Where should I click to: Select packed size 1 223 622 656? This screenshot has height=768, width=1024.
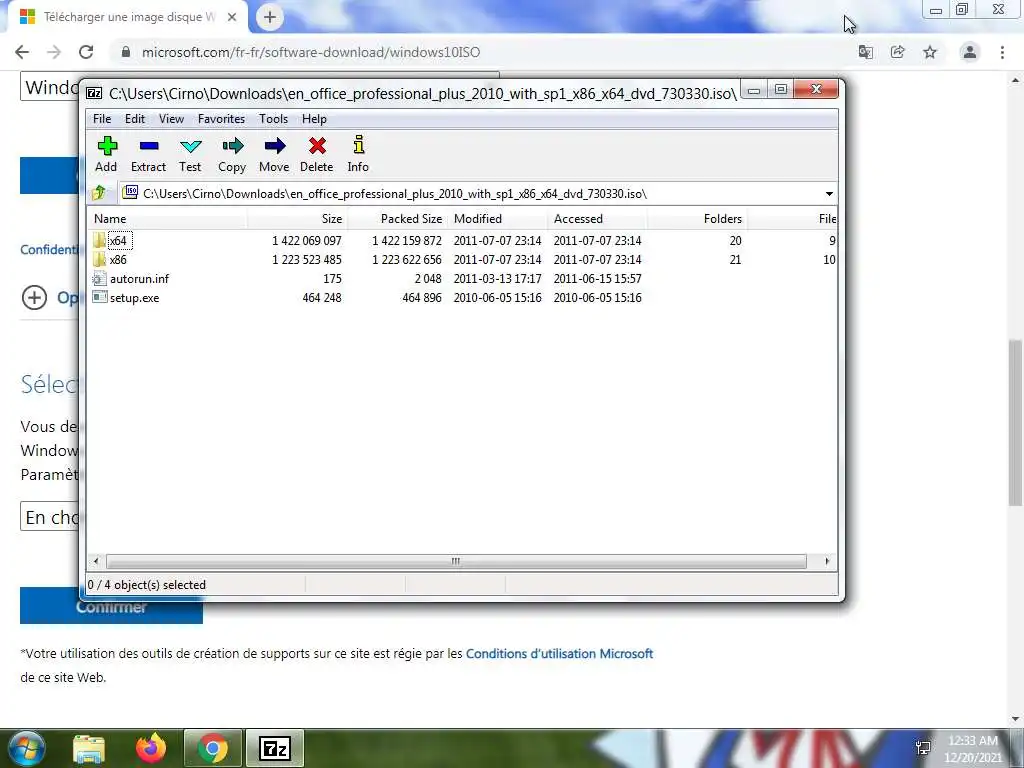tap(406, 260)
